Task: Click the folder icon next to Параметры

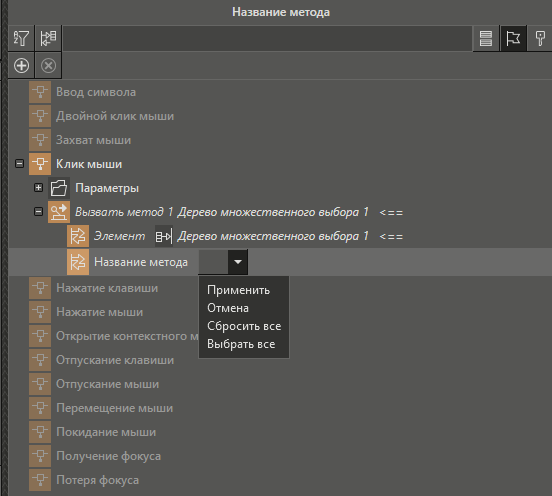Action: point(59,188)
